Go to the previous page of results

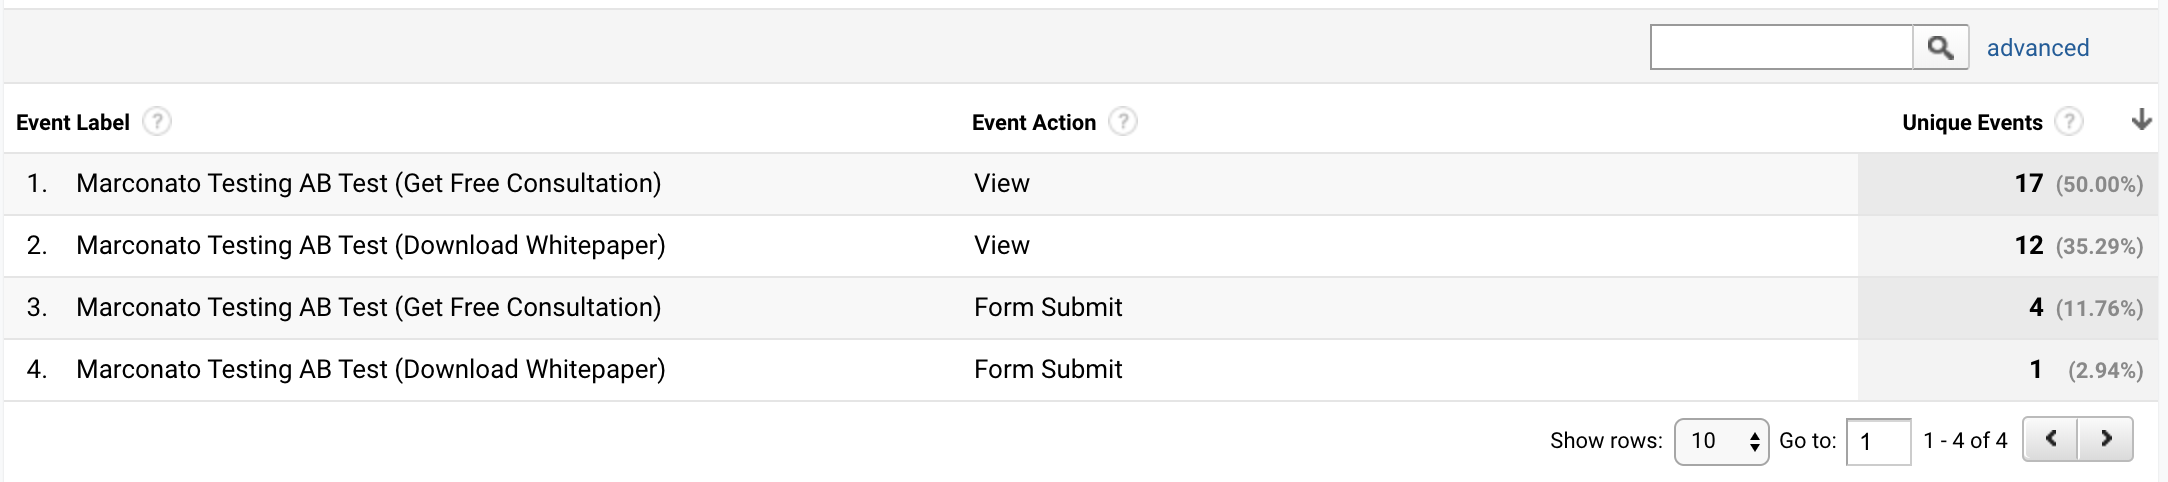click(2050, 439)
